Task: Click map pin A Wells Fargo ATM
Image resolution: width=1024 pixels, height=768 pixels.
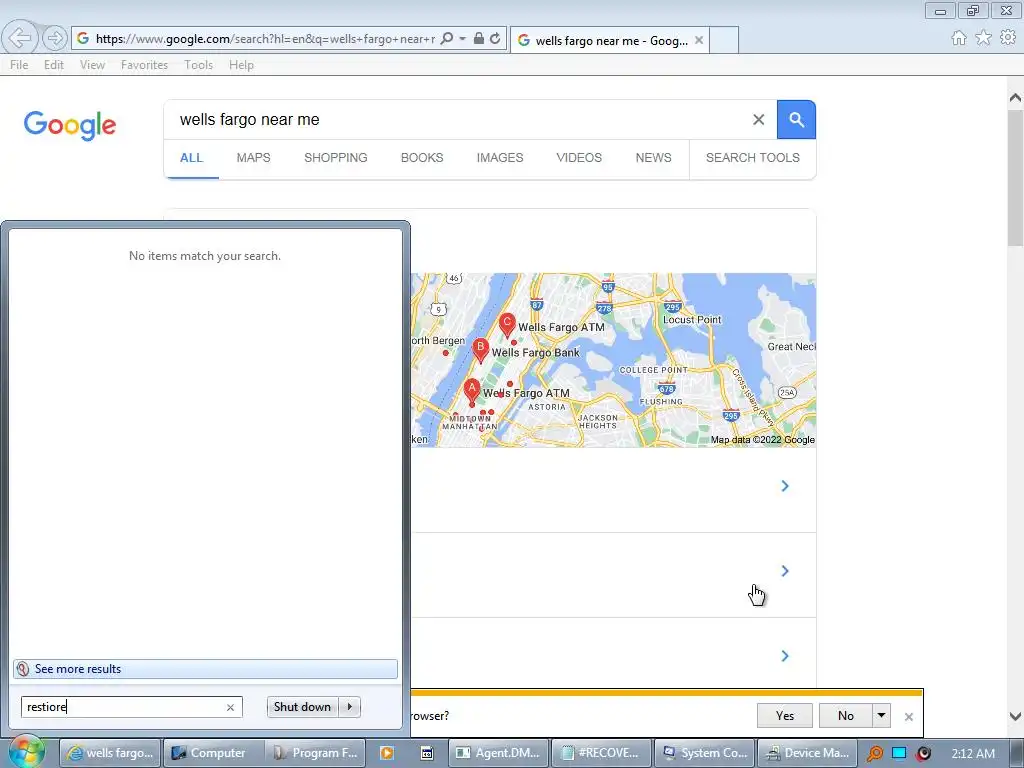Action: (x=472, y=390)
